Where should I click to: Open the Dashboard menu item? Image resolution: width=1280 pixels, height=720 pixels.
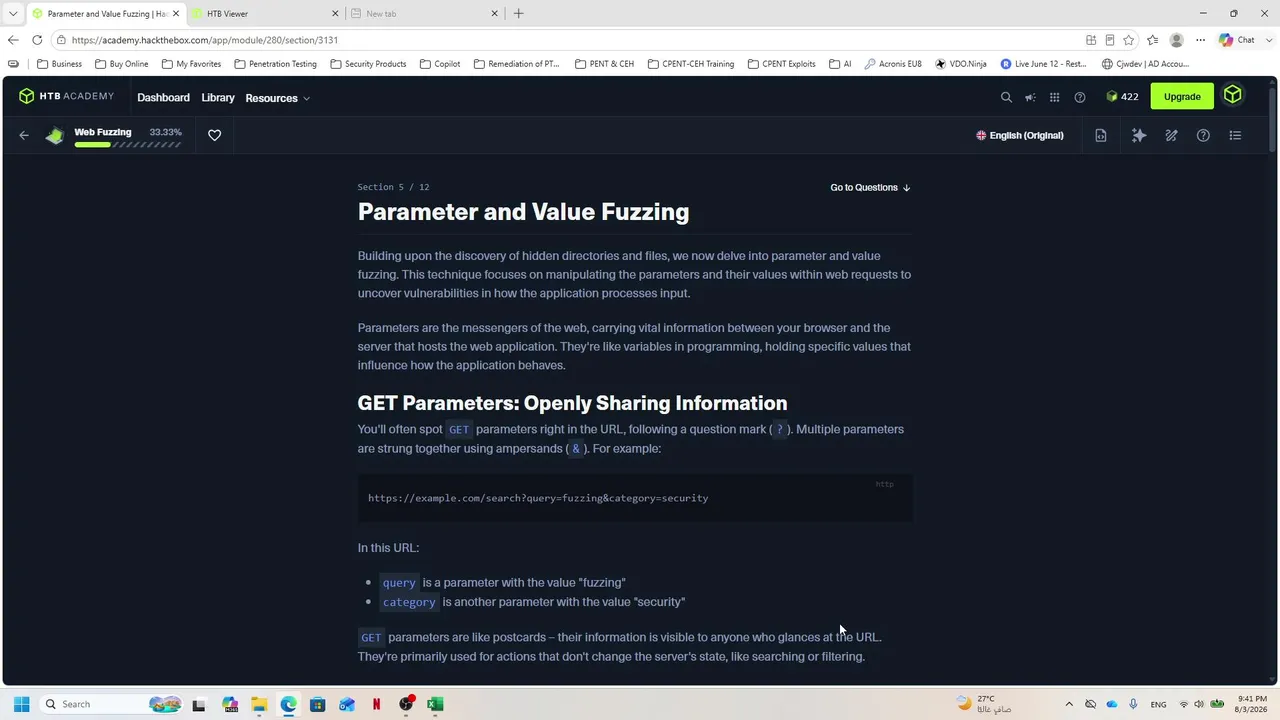click(x=163, y=98)
